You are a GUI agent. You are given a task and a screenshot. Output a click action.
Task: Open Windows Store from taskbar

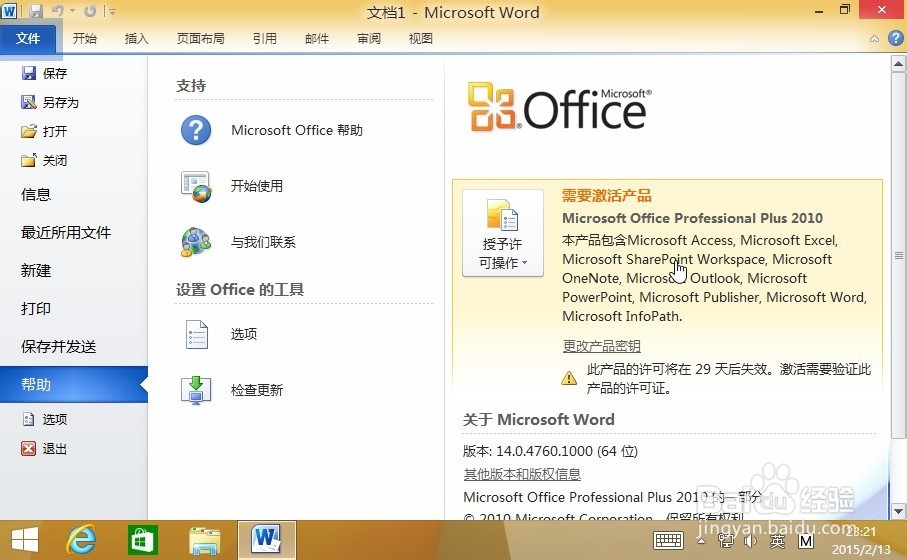(142, 541)
